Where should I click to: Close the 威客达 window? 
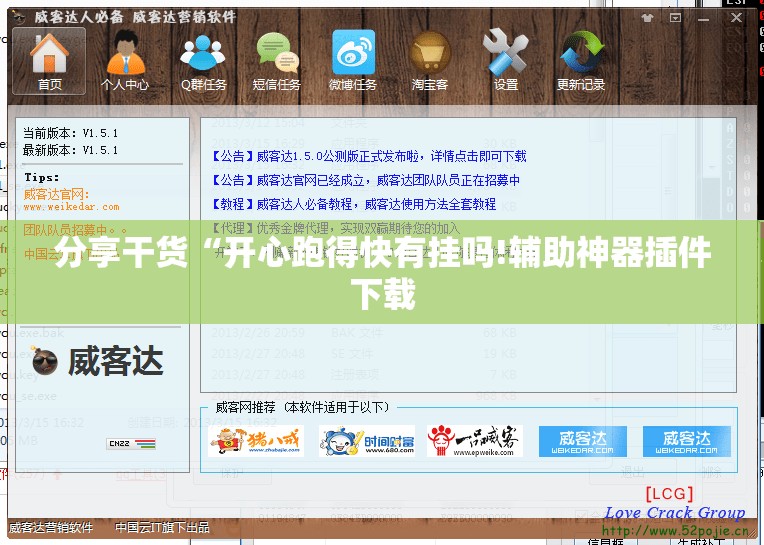736,18
